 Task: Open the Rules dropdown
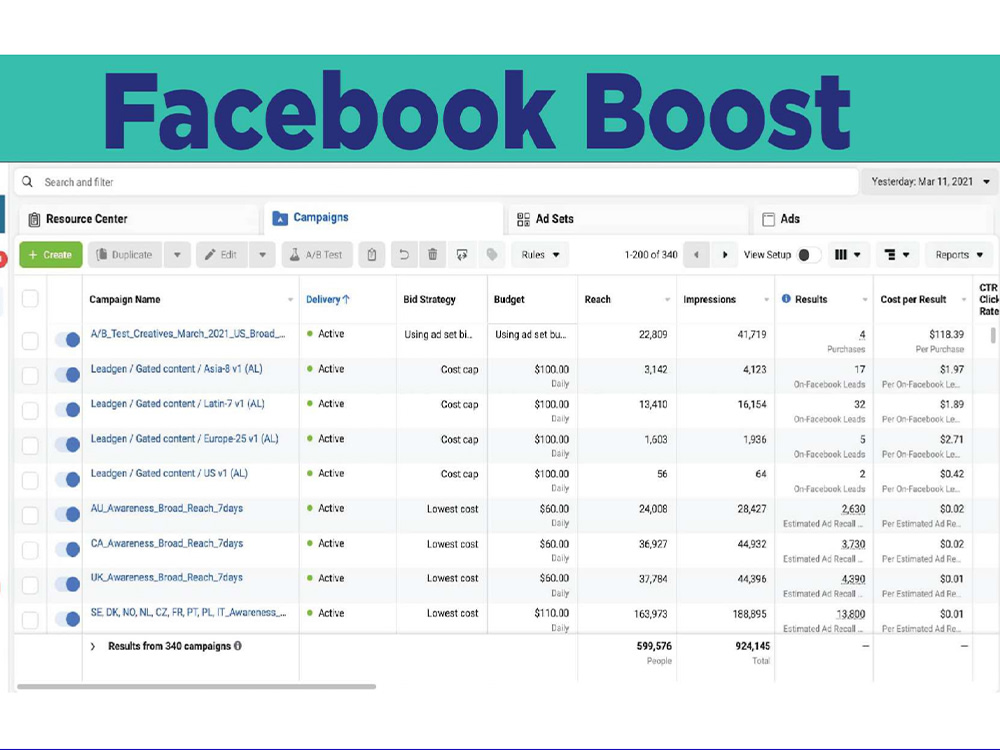tap(540, 254)
